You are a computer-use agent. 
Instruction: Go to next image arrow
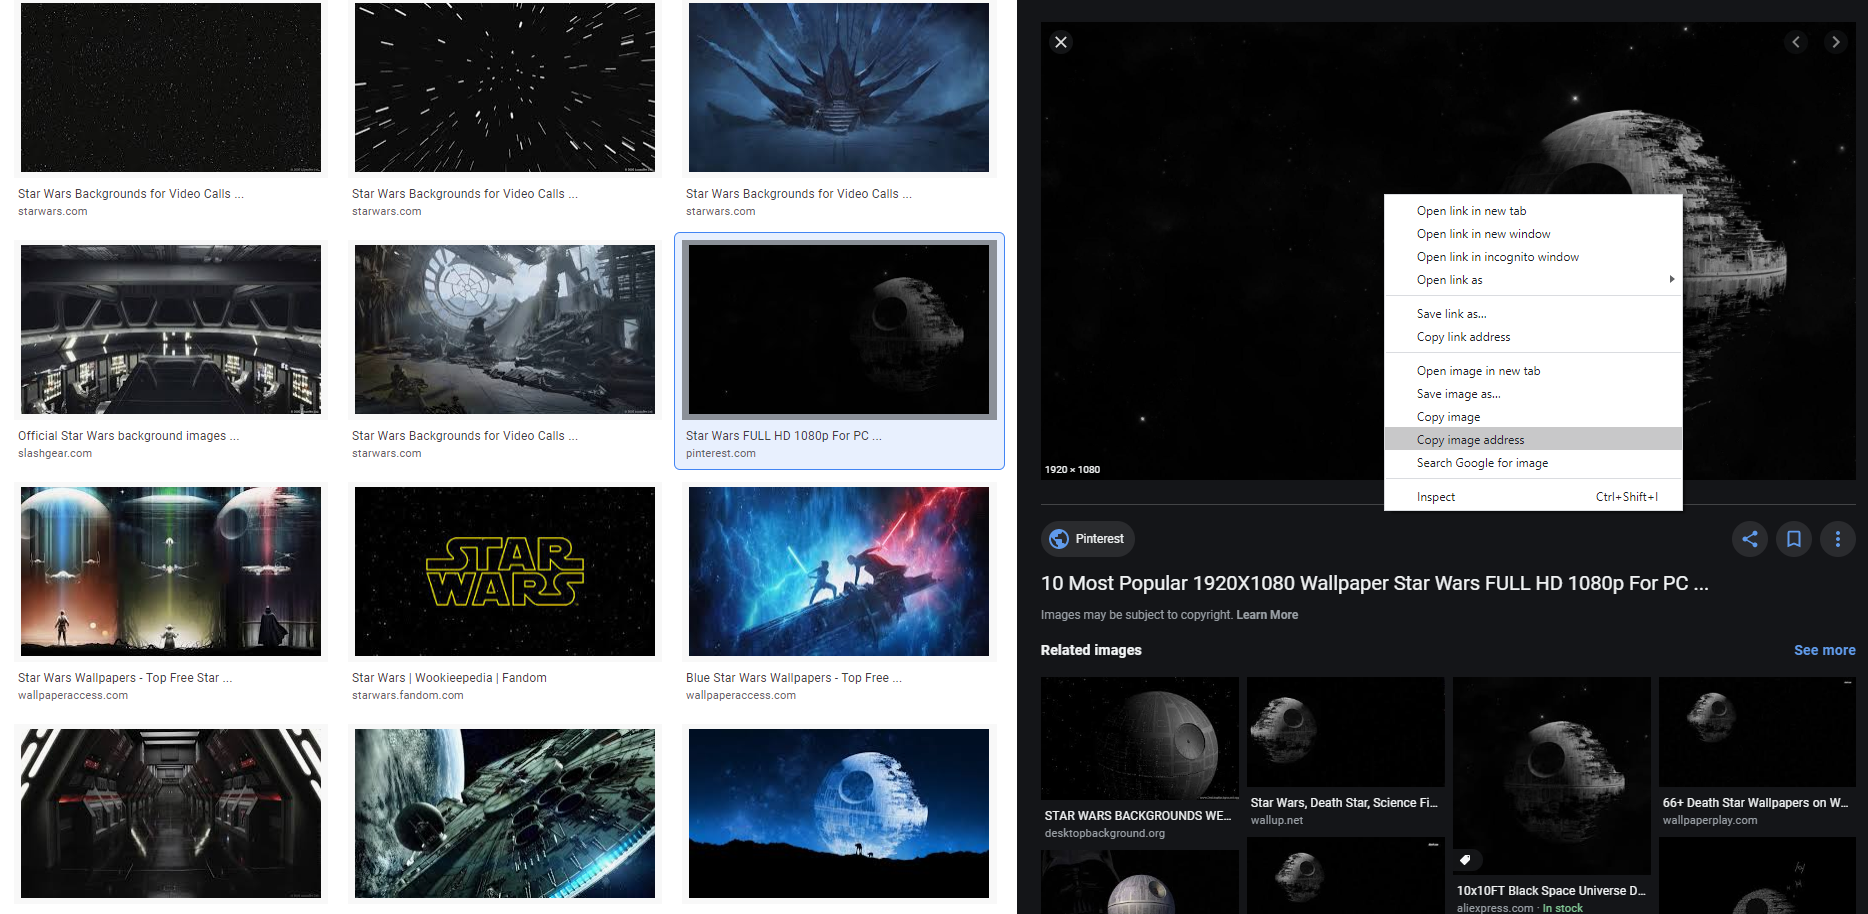coord(1835,42)
